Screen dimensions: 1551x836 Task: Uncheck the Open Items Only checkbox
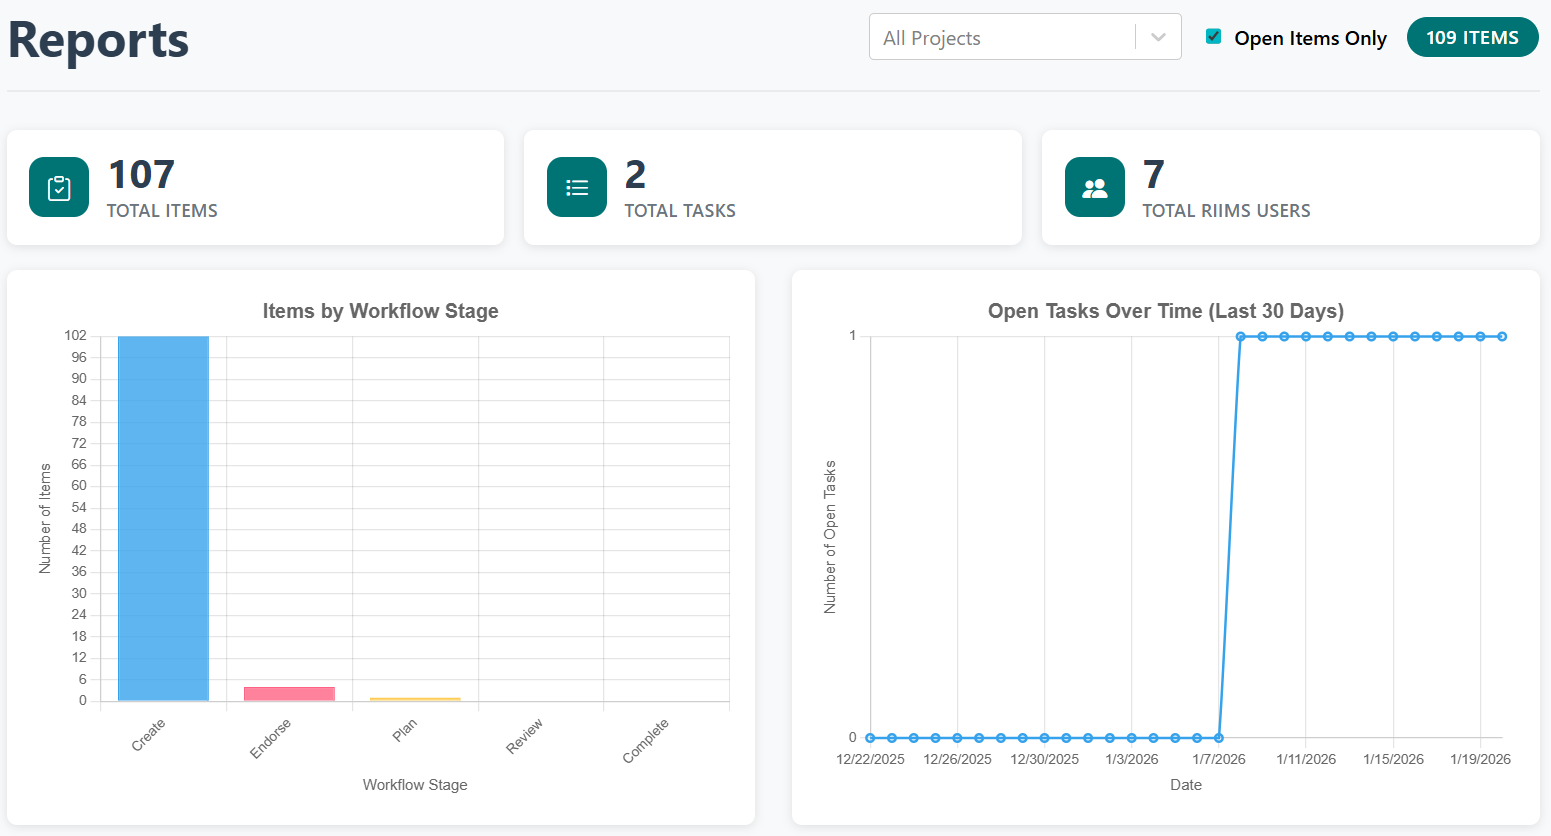click(1213, 35)
